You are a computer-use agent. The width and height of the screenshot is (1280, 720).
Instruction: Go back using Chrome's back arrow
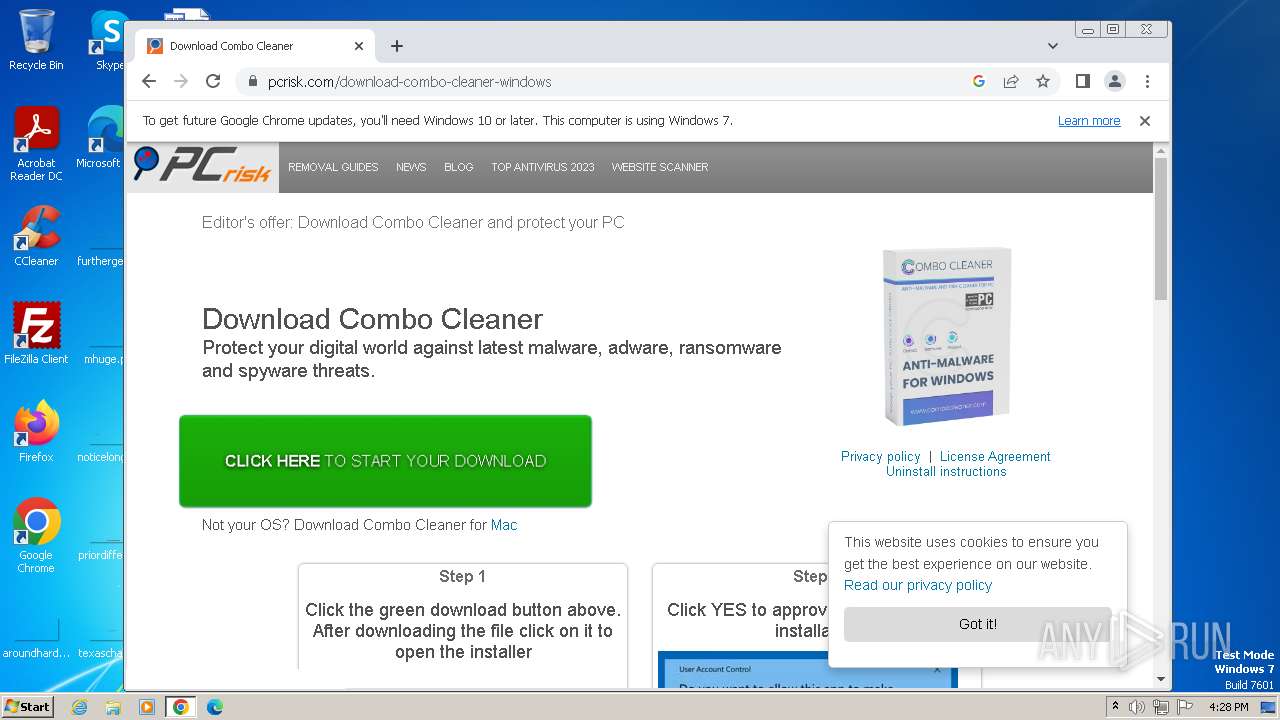coord(149,81)
